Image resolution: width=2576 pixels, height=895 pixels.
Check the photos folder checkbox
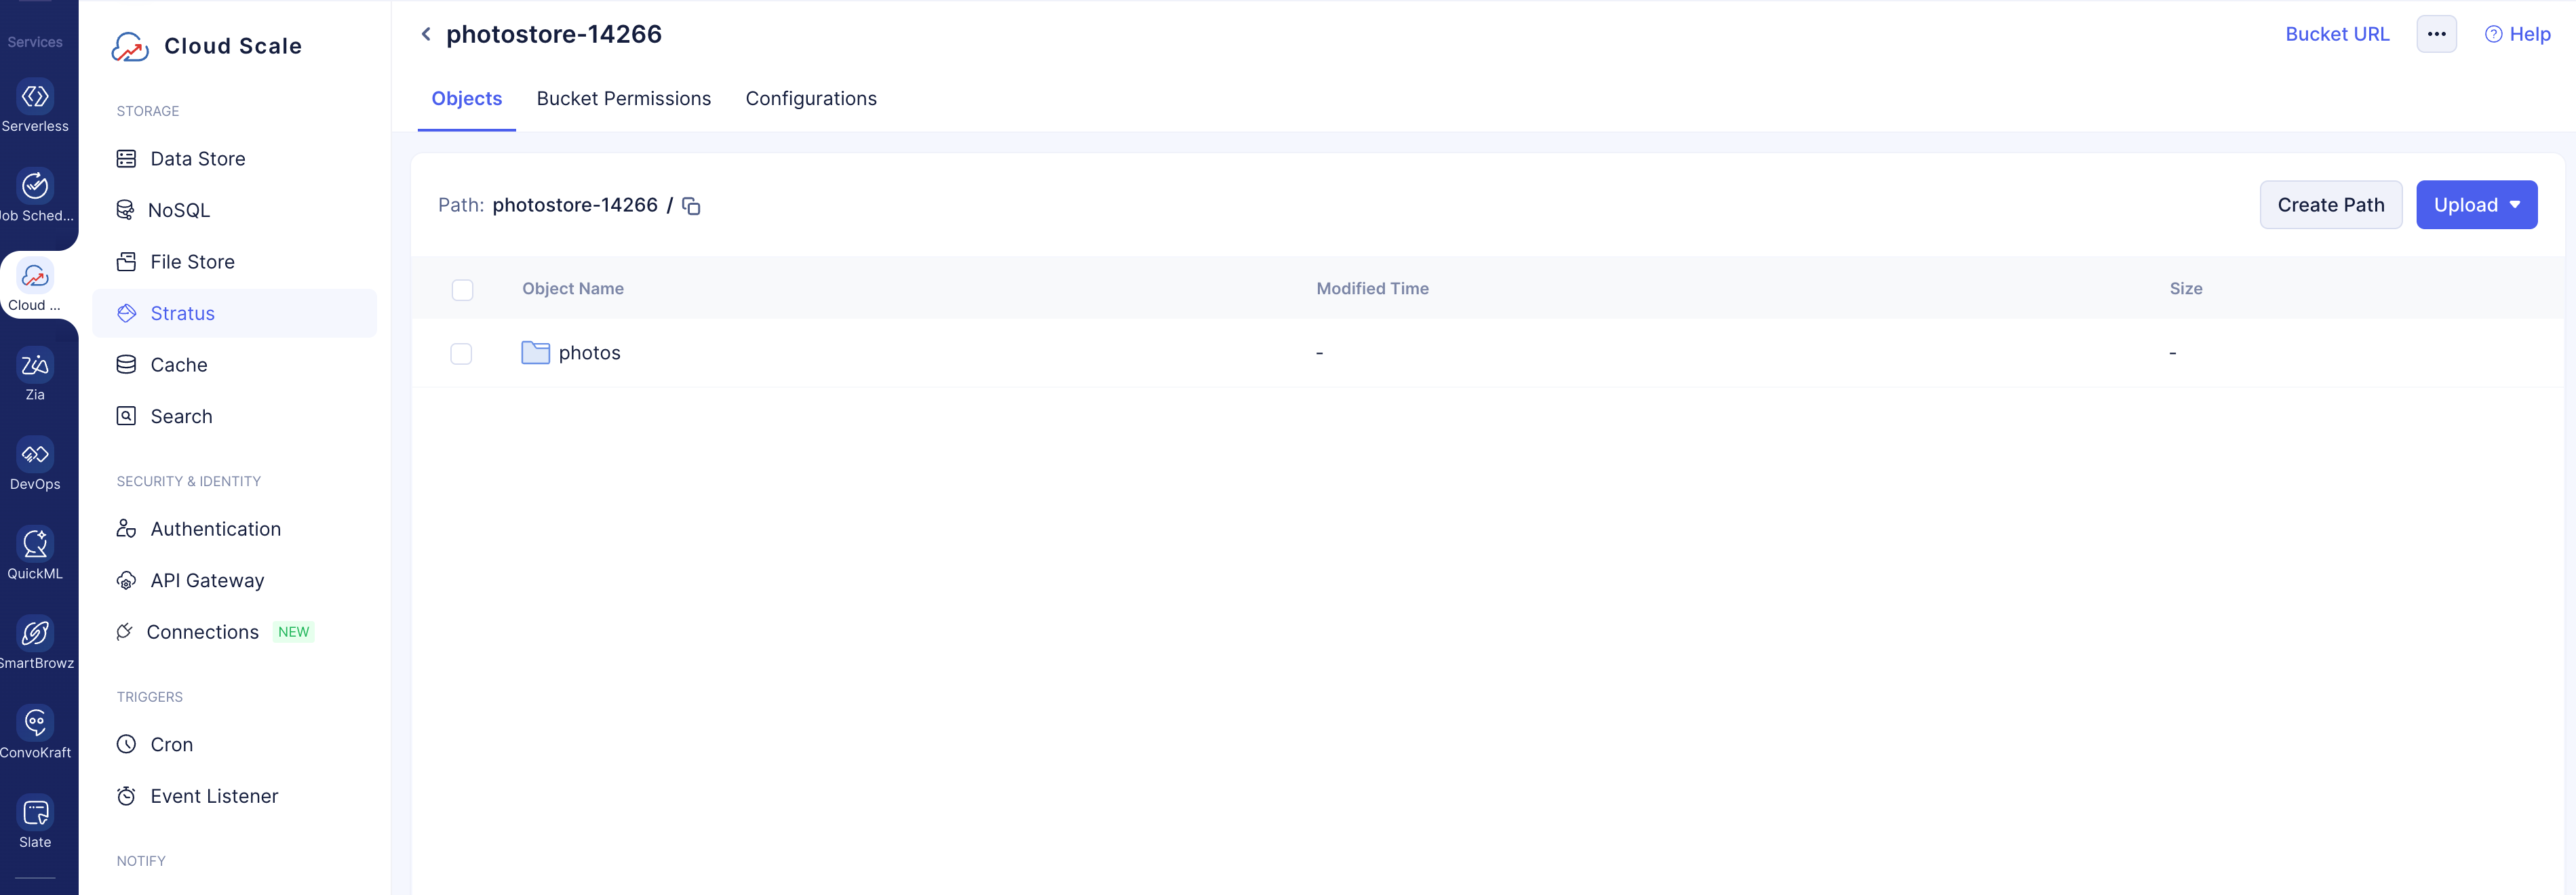(x=461, y=354)
